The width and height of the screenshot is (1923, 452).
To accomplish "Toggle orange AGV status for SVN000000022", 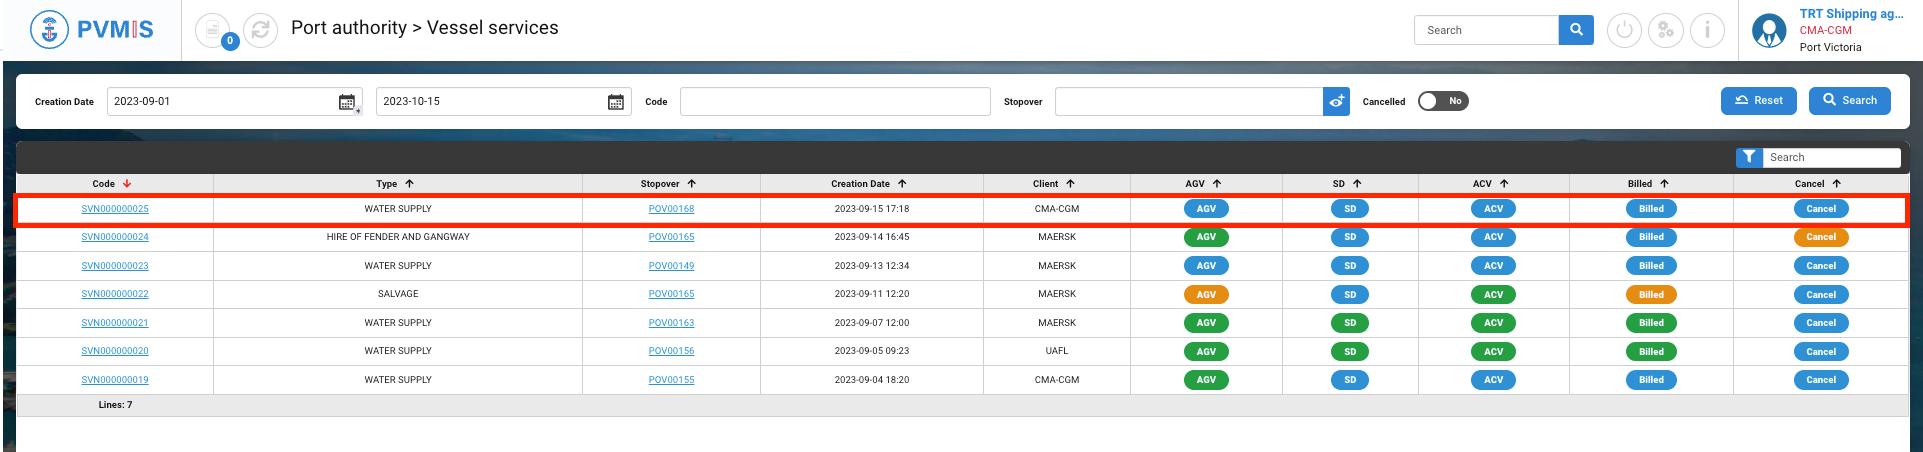I will tap(1206, 295).
